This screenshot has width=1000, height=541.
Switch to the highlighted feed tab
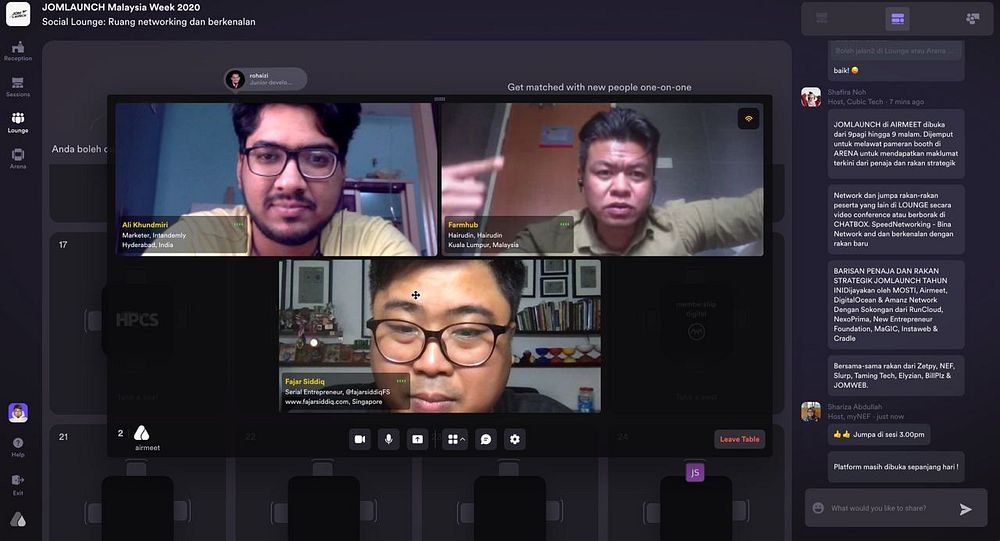(897, 19)
